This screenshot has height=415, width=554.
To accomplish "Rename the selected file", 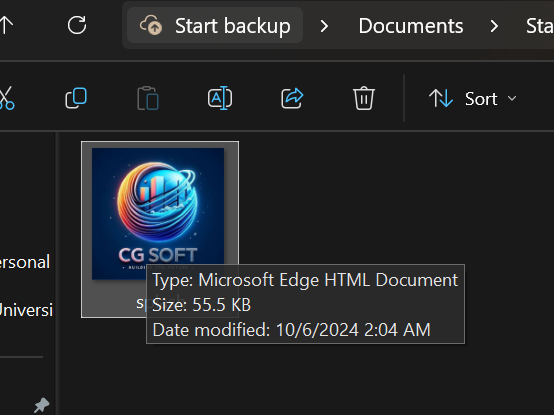I will pos(220,98).
